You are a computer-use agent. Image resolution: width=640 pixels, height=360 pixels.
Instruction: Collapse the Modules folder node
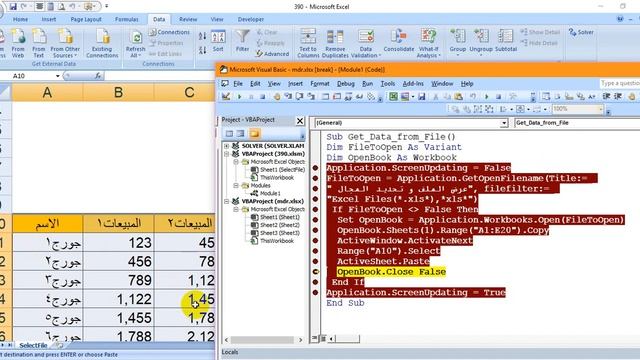[236, 185]
